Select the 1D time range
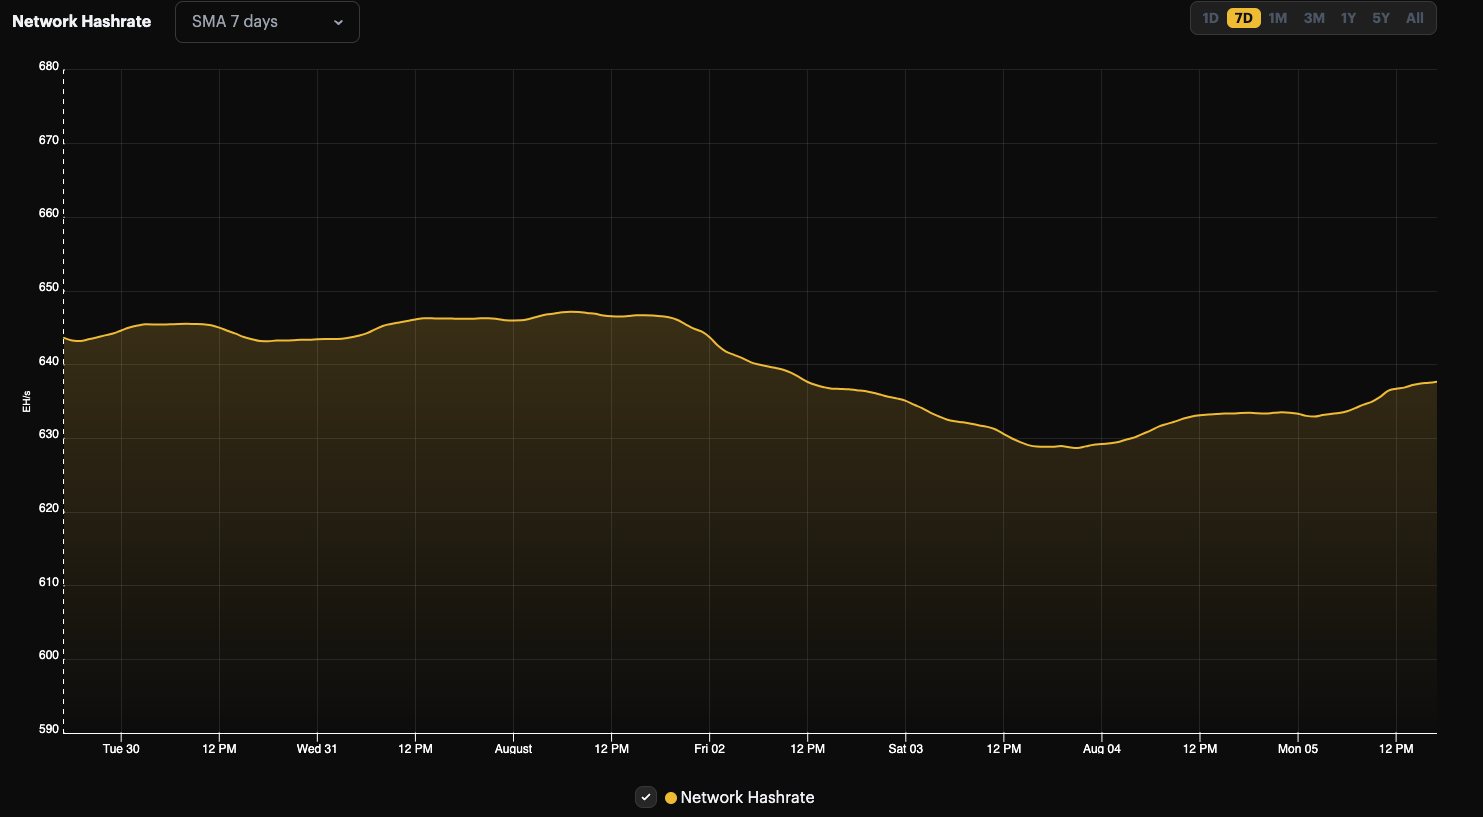 click(1211, 17)
